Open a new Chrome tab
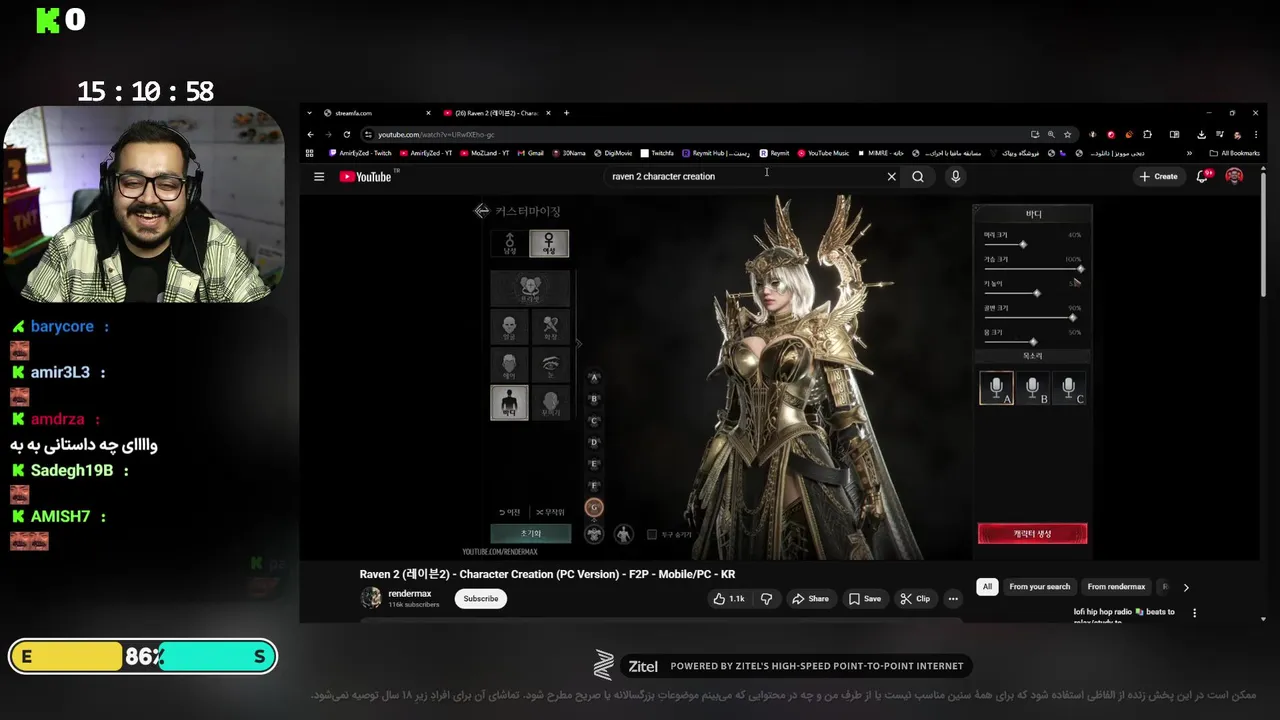 (x=566, y=113)
